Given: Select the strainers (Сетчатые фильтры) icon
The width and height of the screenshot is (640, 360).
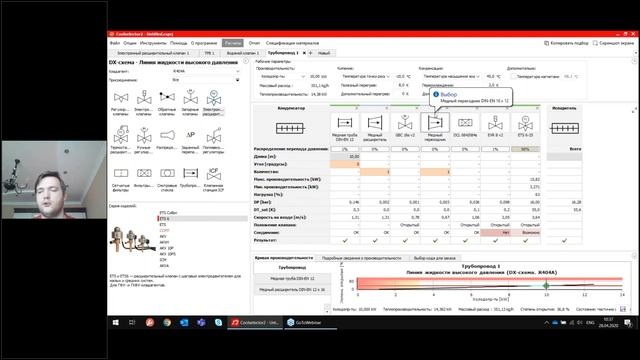Looking at the screenshot, I should pyautogui.click(x=121, y=173).
